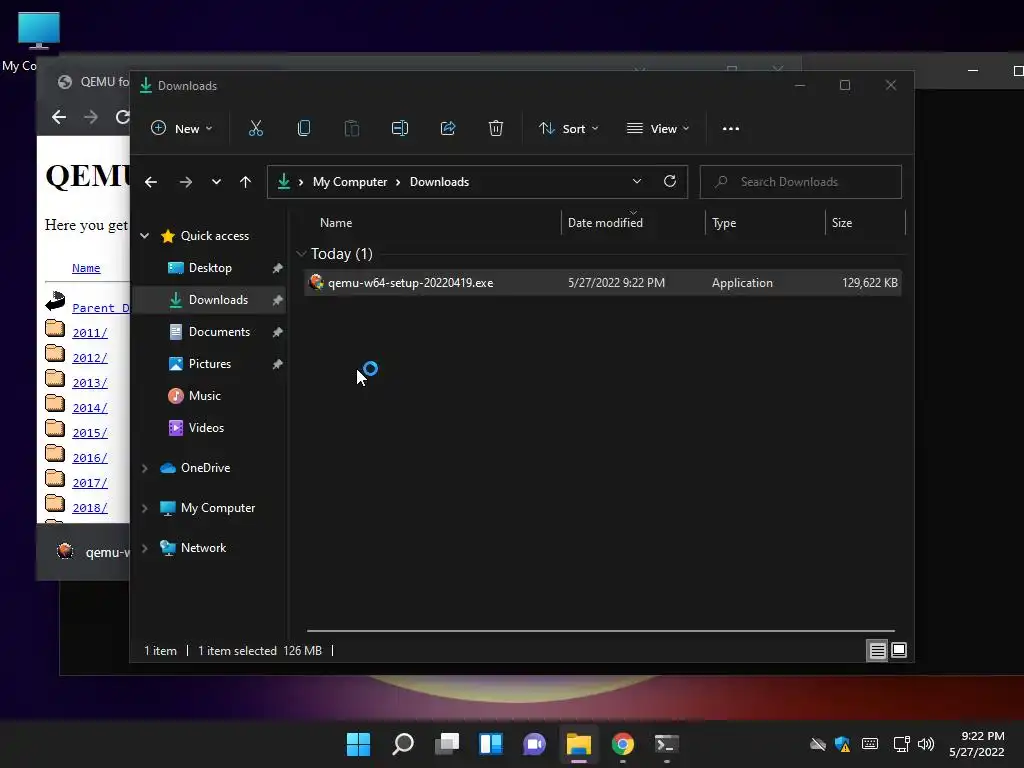Collapse the Quick access tree
Viewport: 1024px width, 768px height.
[x=145, y=236]
